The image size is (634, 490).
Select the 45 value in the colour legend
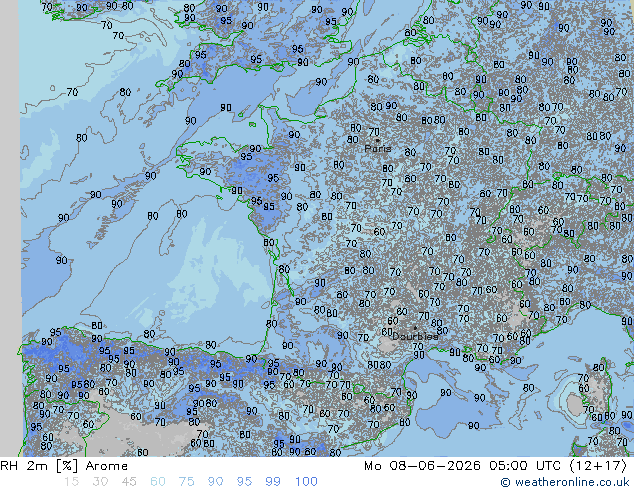point(129,482)
